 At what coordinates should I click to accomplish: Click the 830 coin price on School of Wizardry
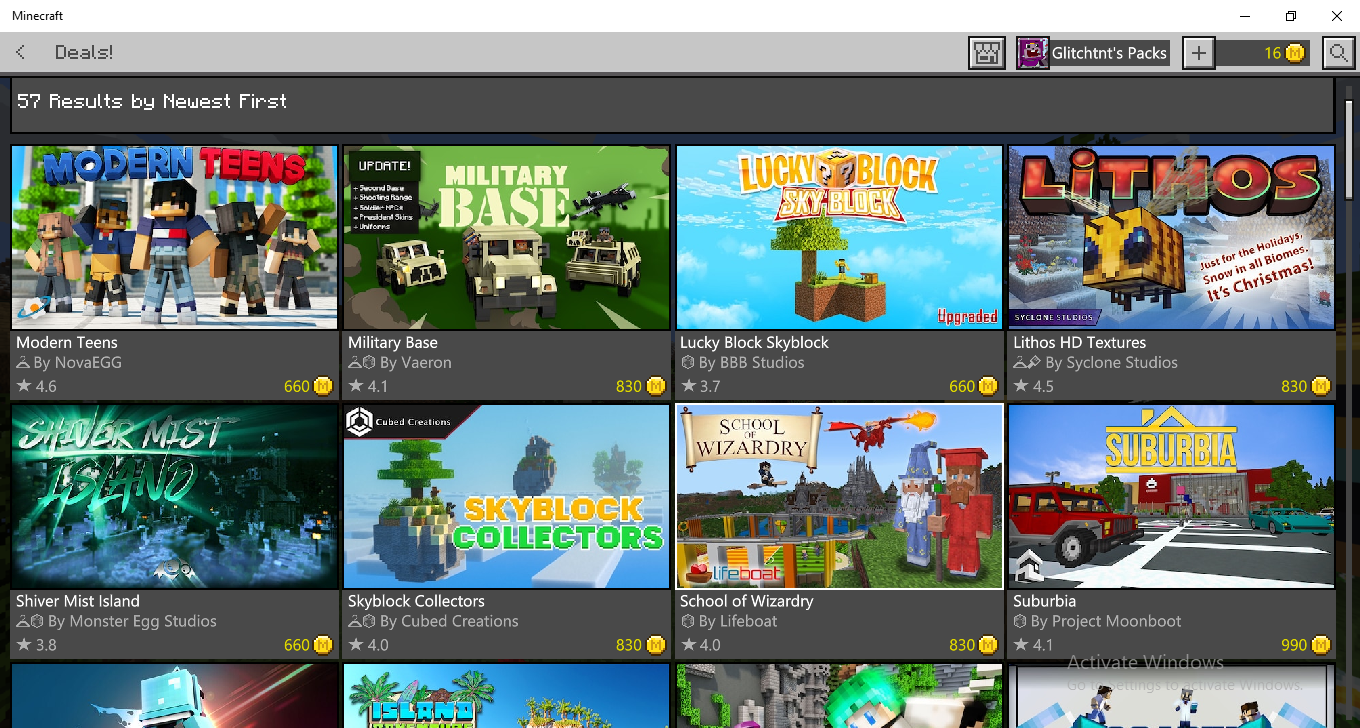(x=972, y=645)
